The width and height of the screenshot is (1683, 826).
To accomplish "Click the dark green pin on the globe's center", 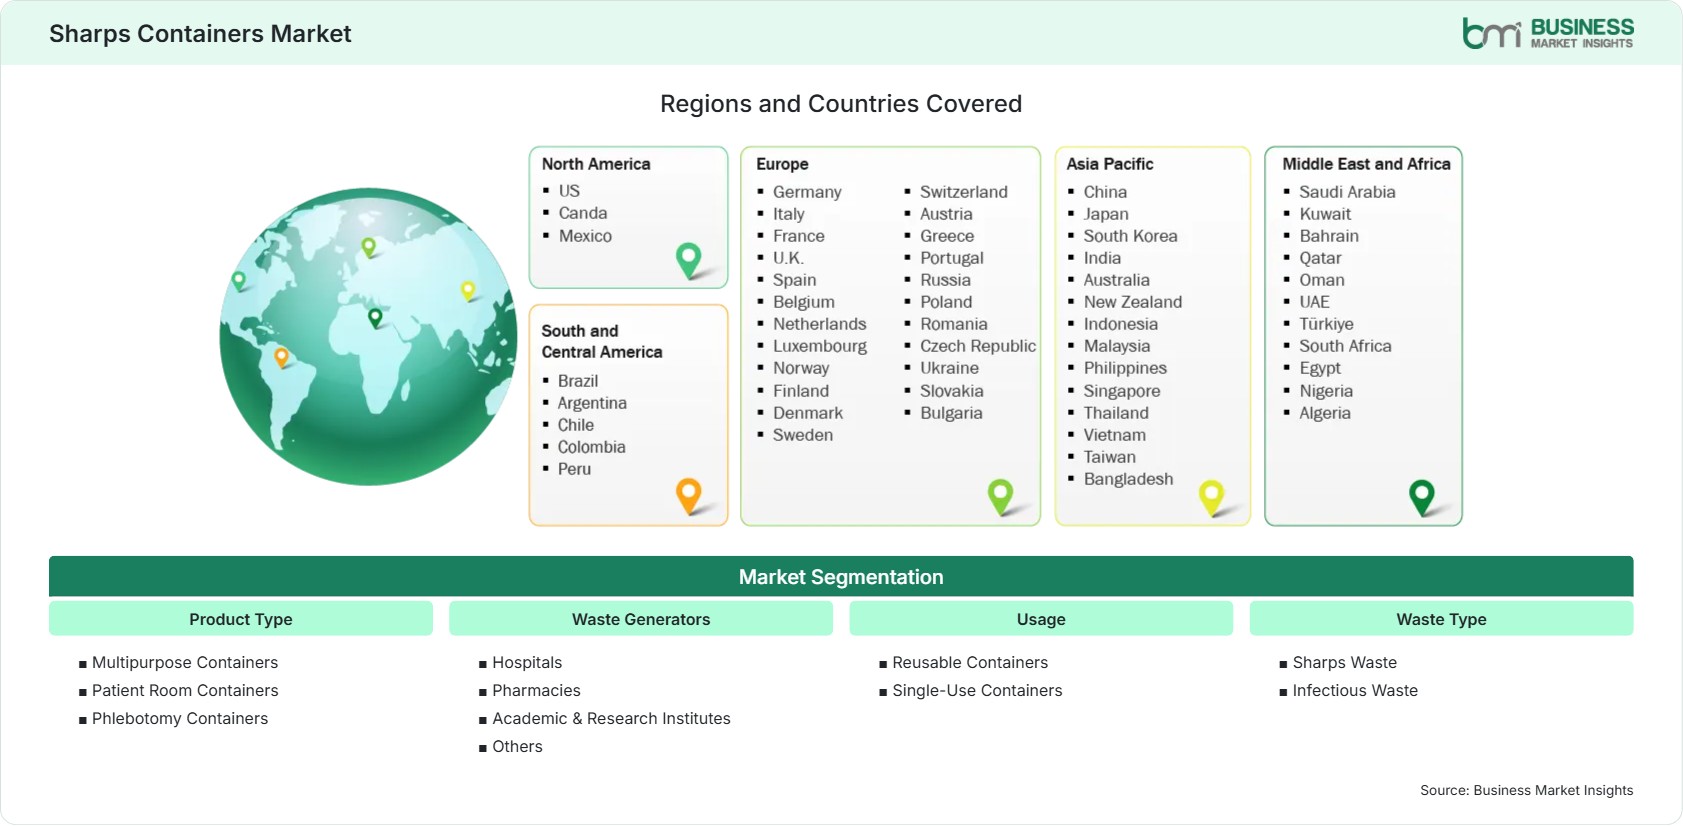I will click(x=375, y=318).
